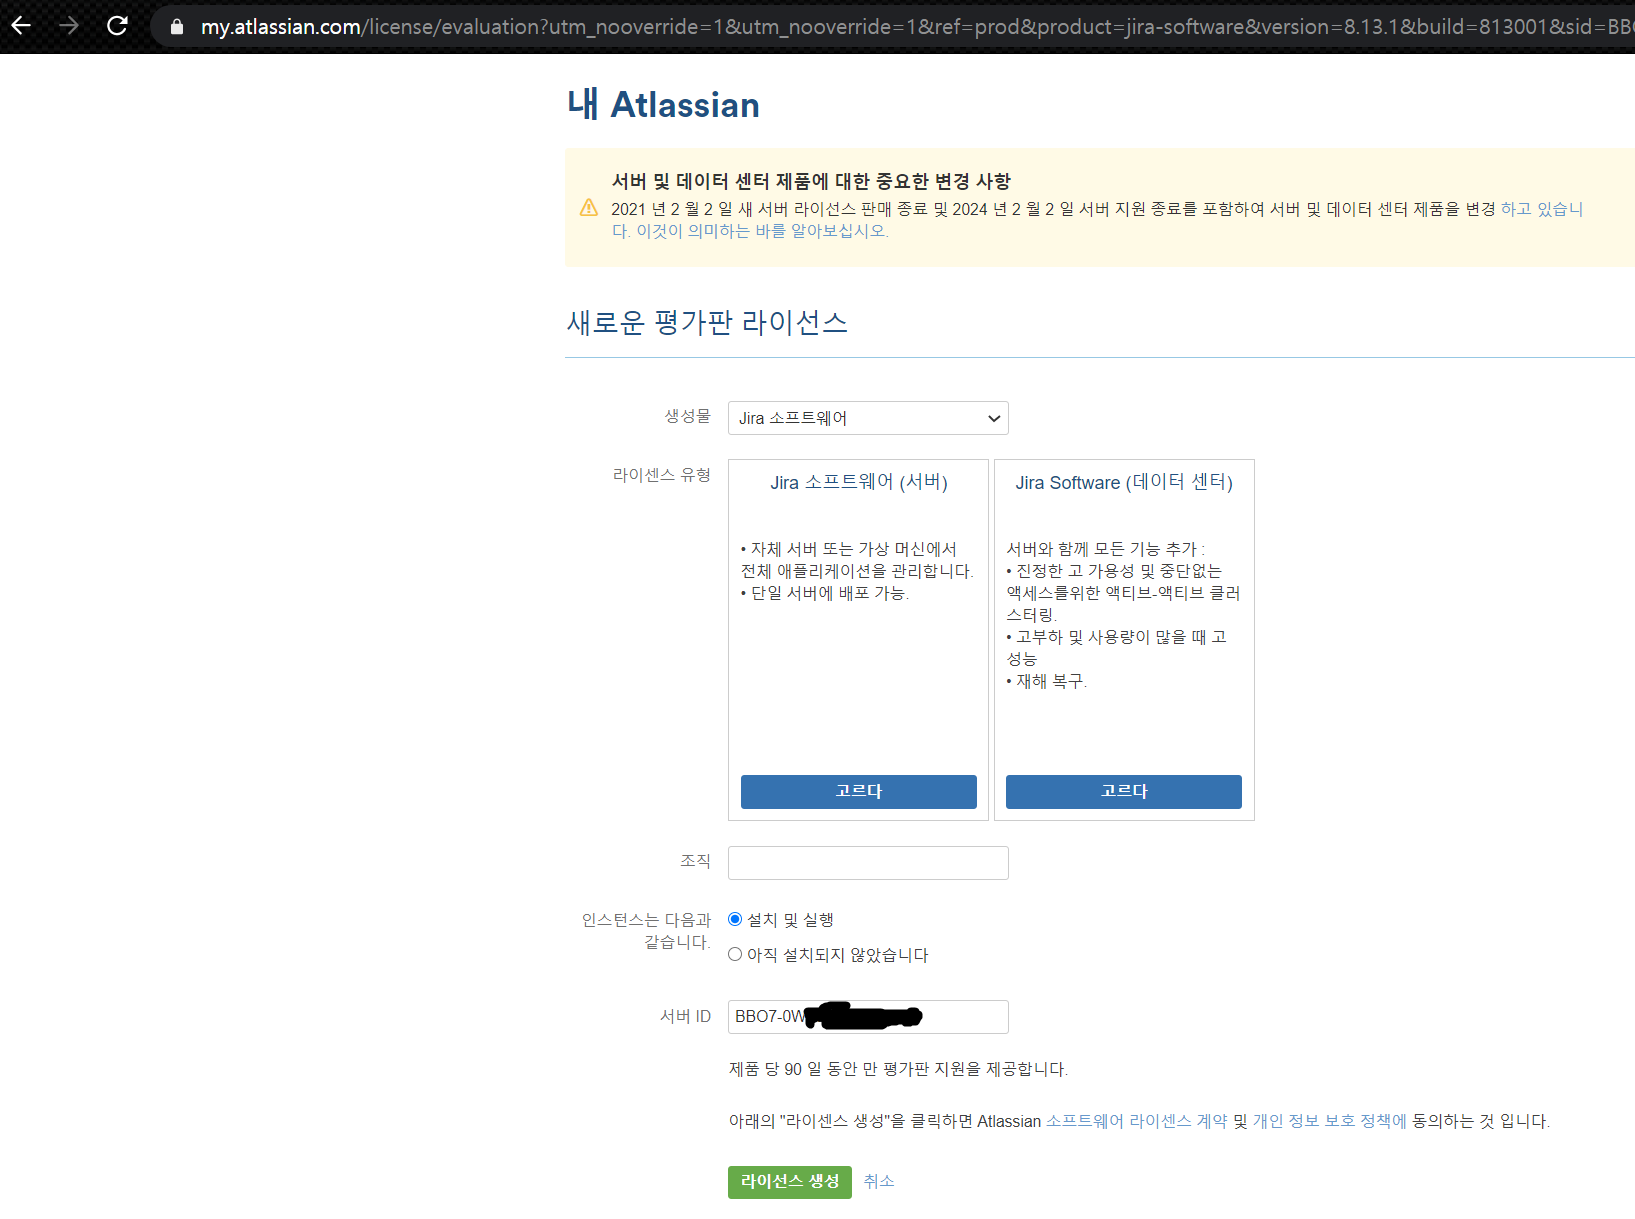This screenshot has width=1635, height=1219.
Task: Click the 조직 organization input field
Action: tap(868, 863)
